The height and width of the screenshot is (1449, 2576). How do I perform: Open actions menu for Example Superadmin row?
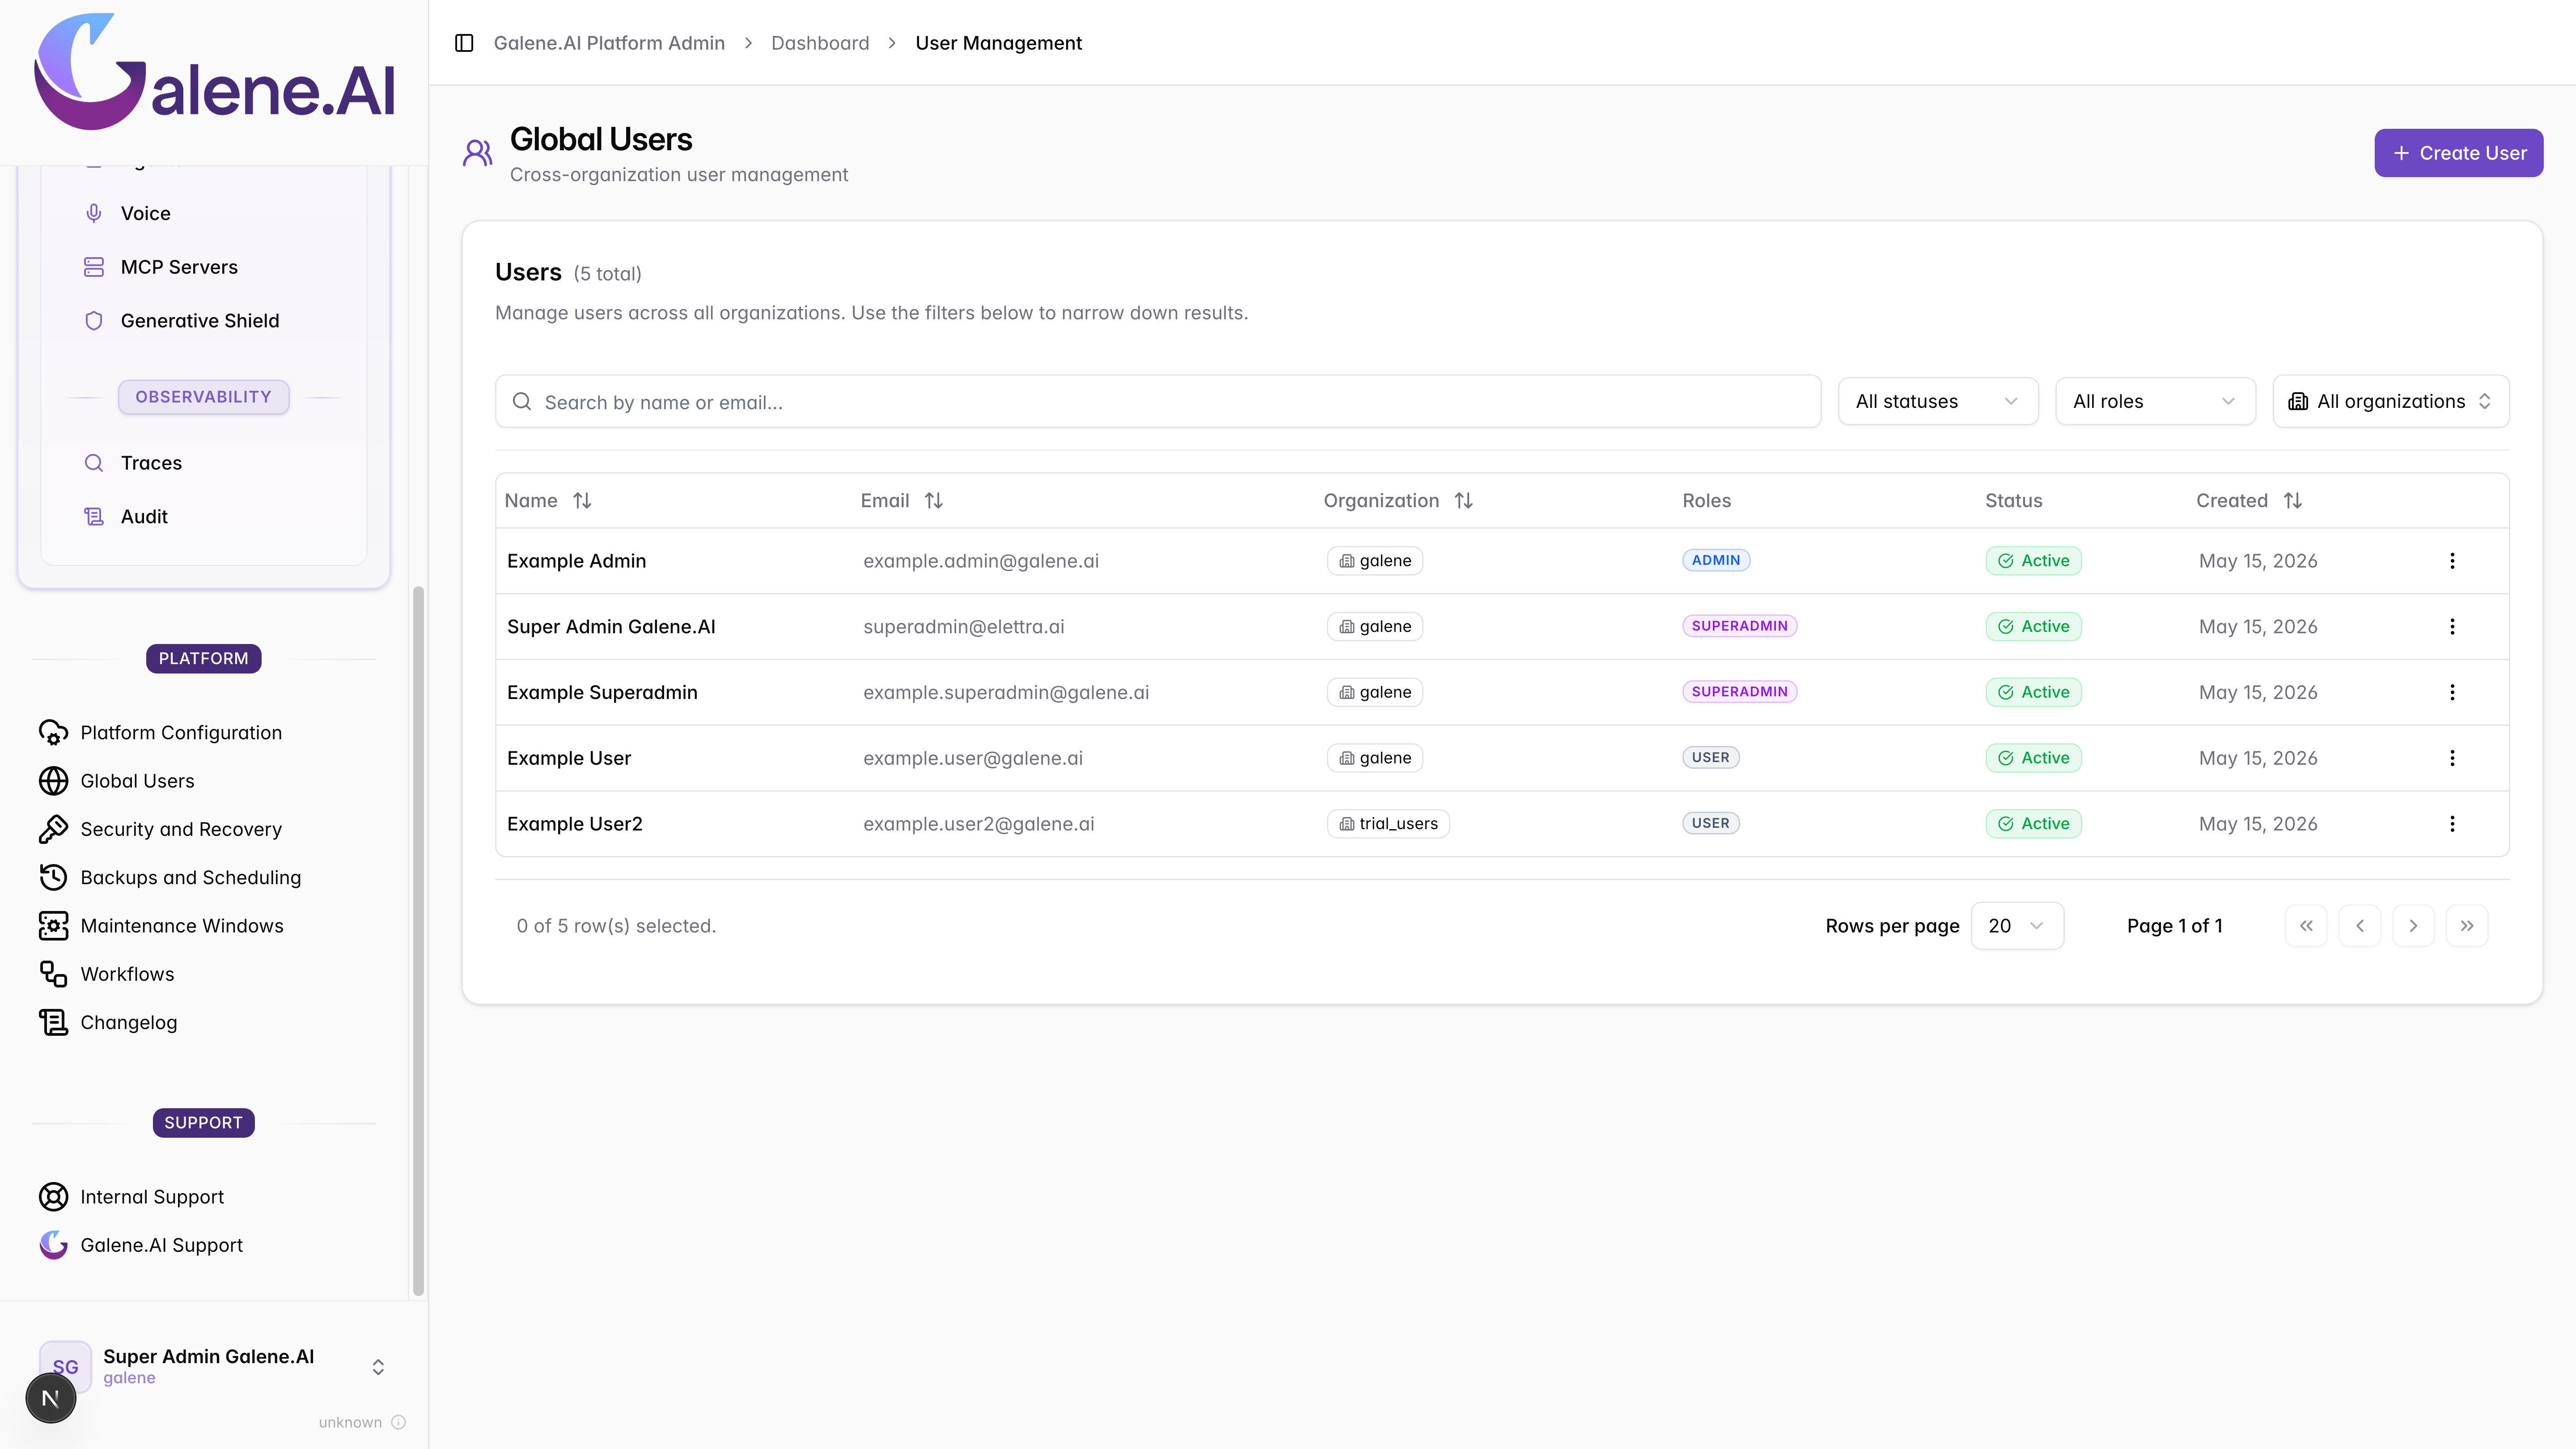2452,692
